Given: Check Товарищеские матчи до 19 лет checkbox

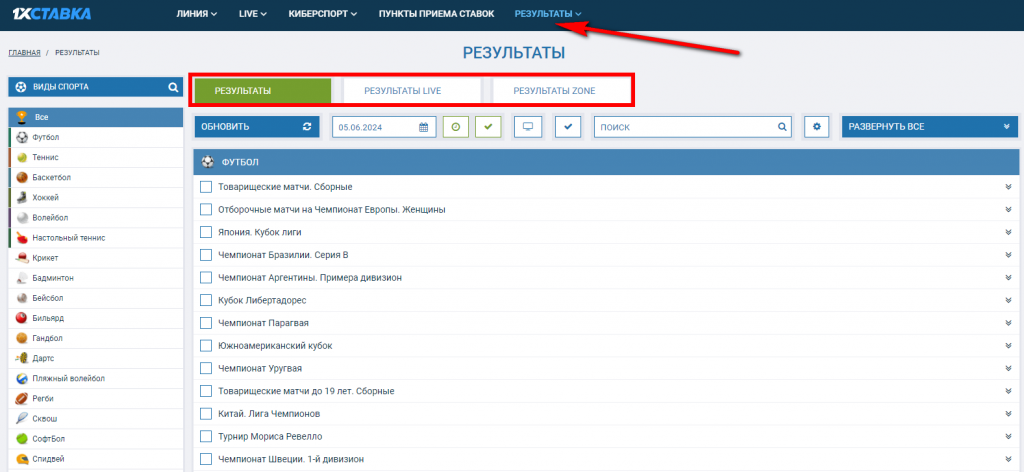Looking at the screenshot, I should point(206,391).
